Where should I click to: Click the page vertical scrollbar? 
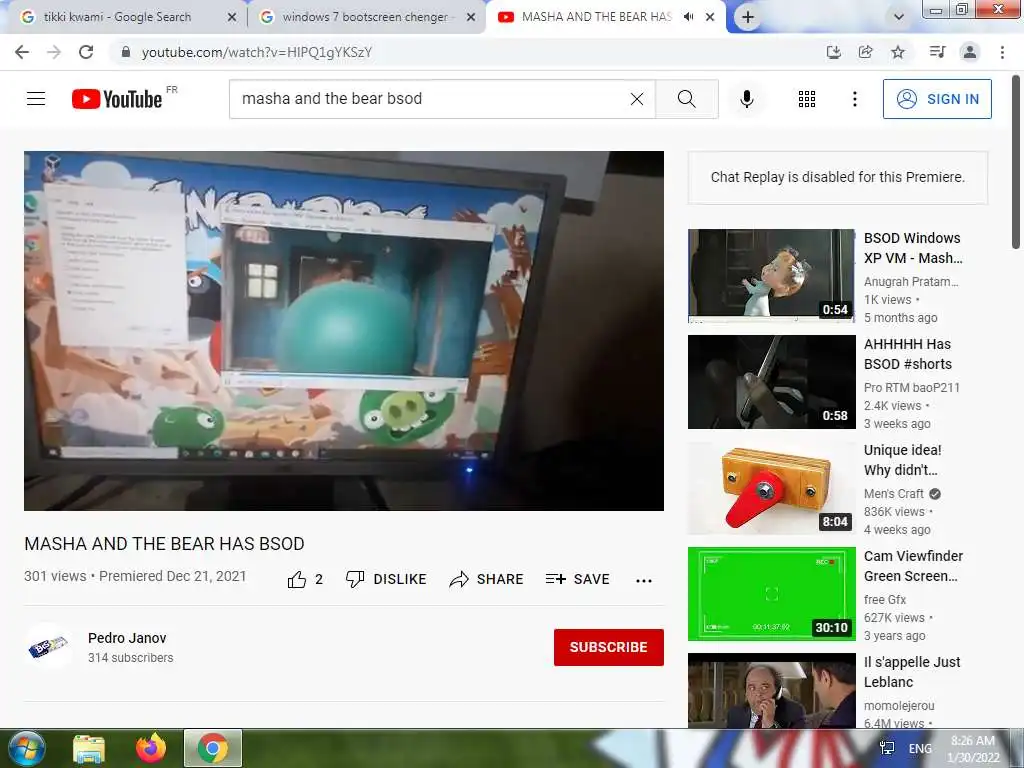tap(1016, 162)
